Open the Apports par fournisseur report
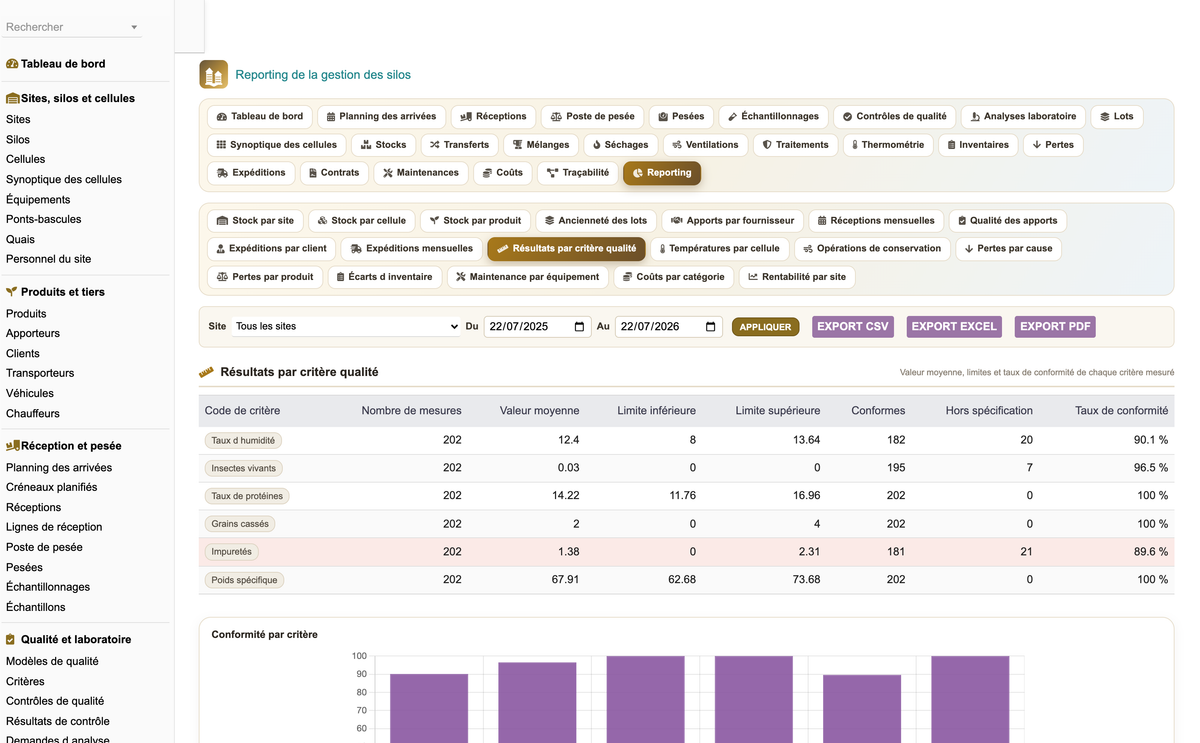This screenshot has width=1200, height=743. (732, 221)
